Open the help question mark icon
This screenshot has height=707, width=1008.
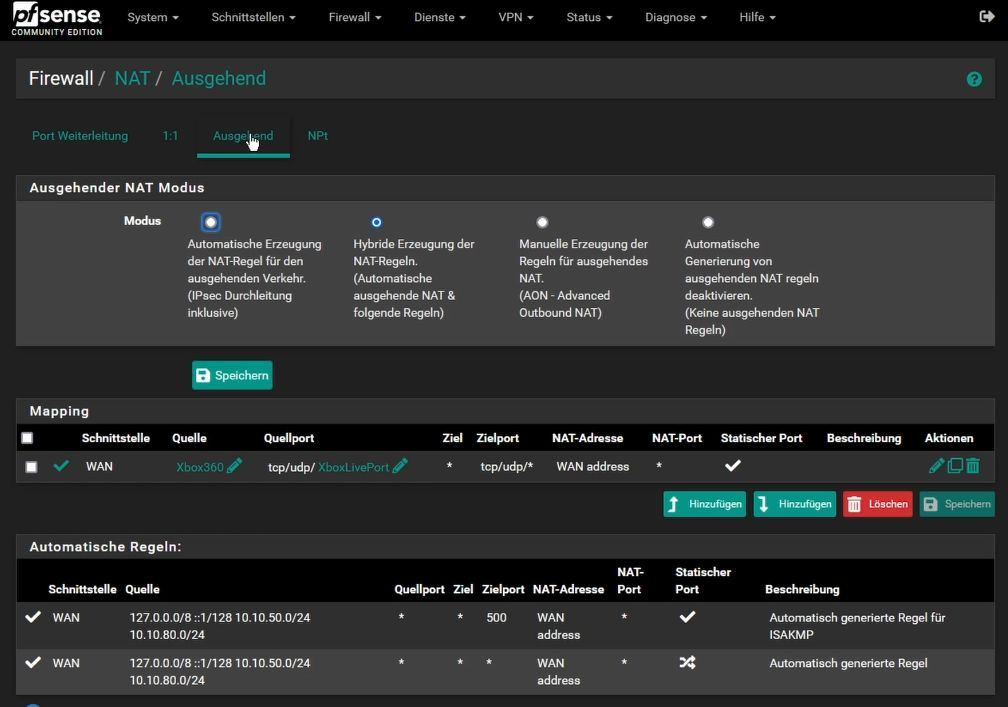[x=974, y=79]
